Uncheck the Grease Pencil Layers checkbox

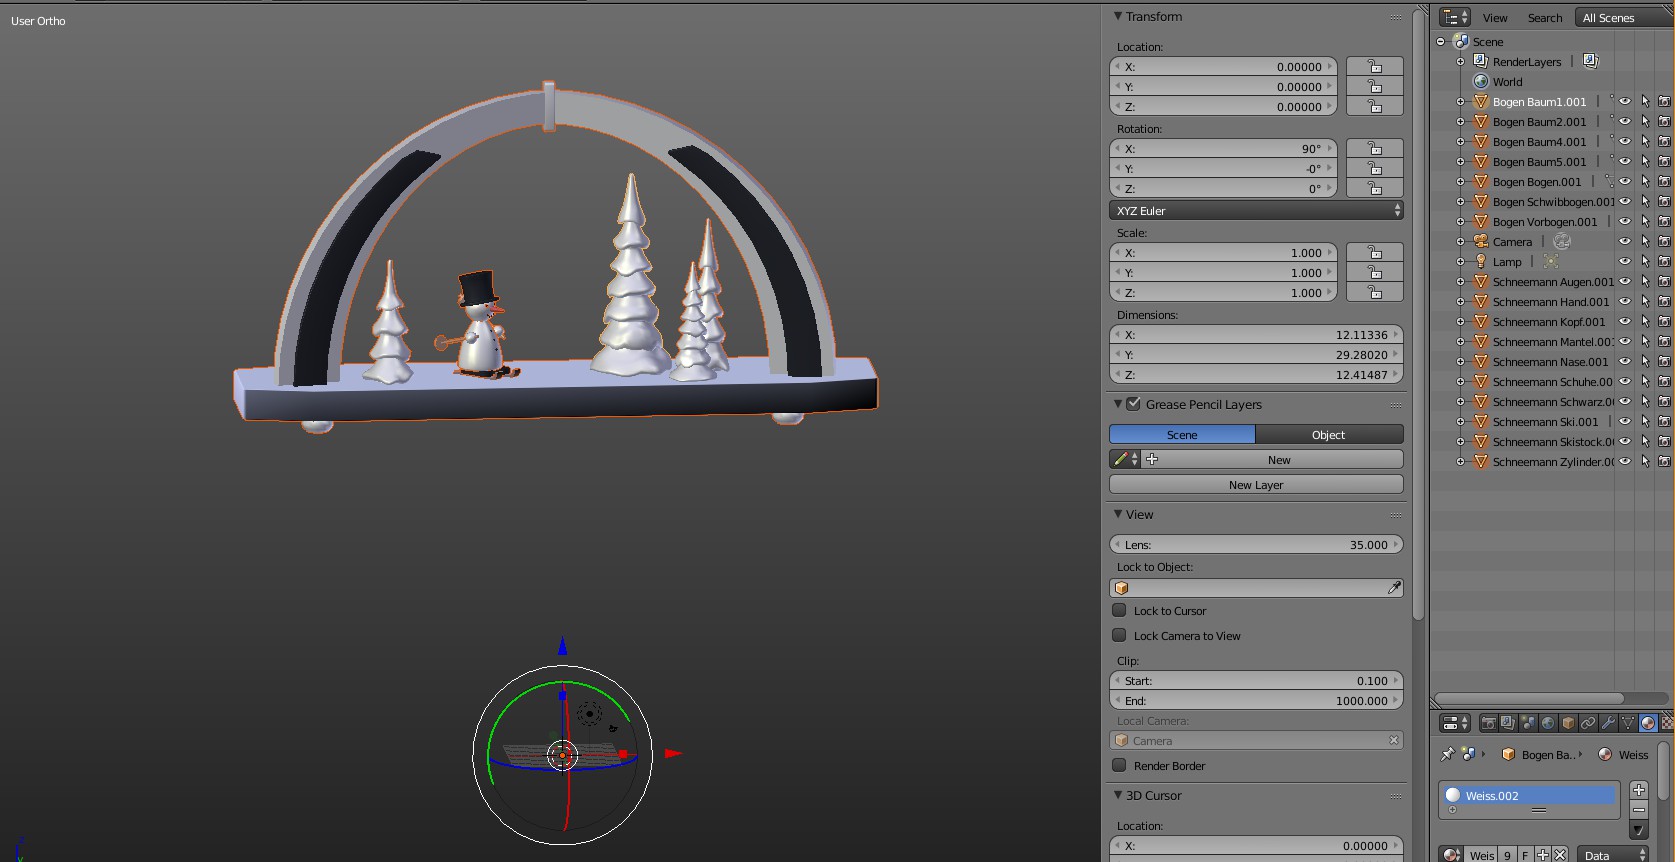click(1133, 404)
